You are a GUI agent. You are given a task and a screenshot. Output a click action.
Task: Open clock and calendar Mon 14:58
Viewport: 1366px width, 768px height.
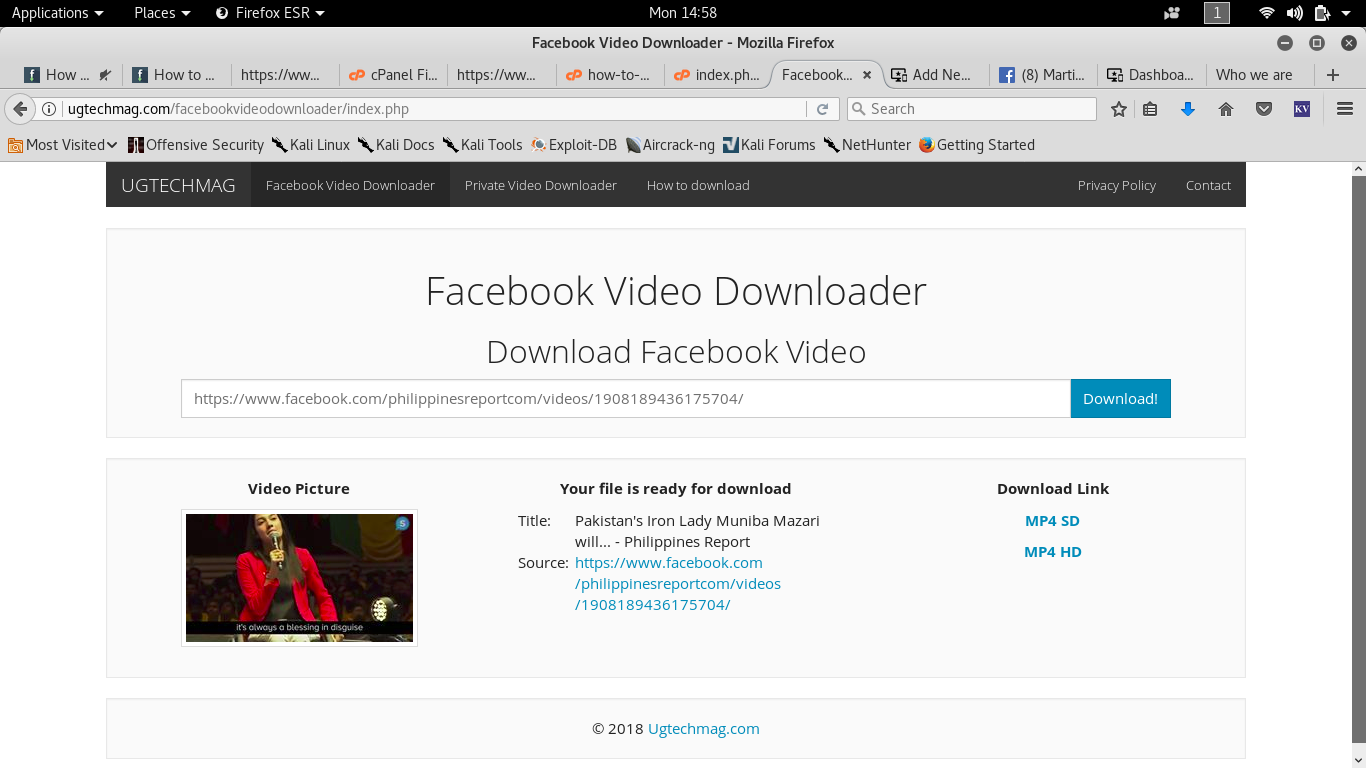pyautogui.click(x=683, y=13)
